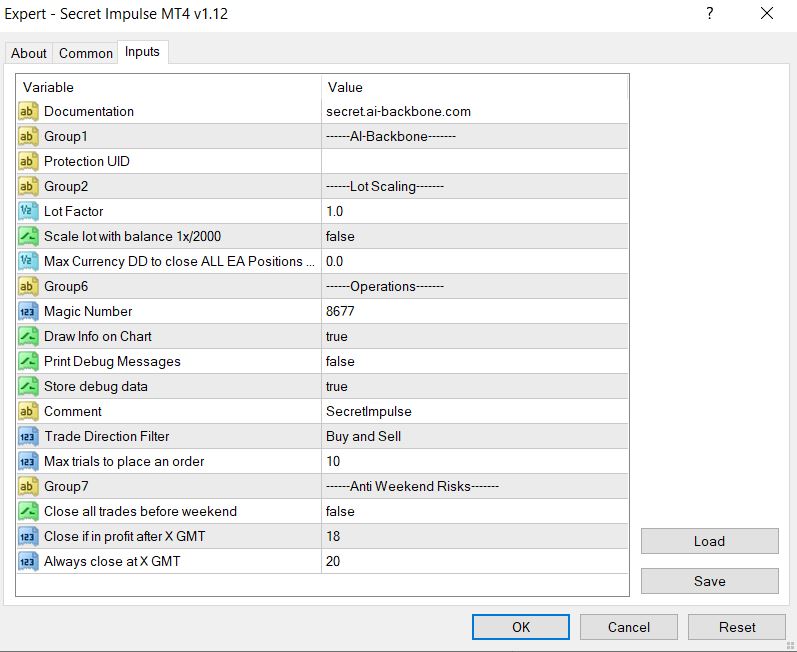Click the bool icon for Store debug data
The height and width of the screenshot is (652, 797).
pos(28,386)
